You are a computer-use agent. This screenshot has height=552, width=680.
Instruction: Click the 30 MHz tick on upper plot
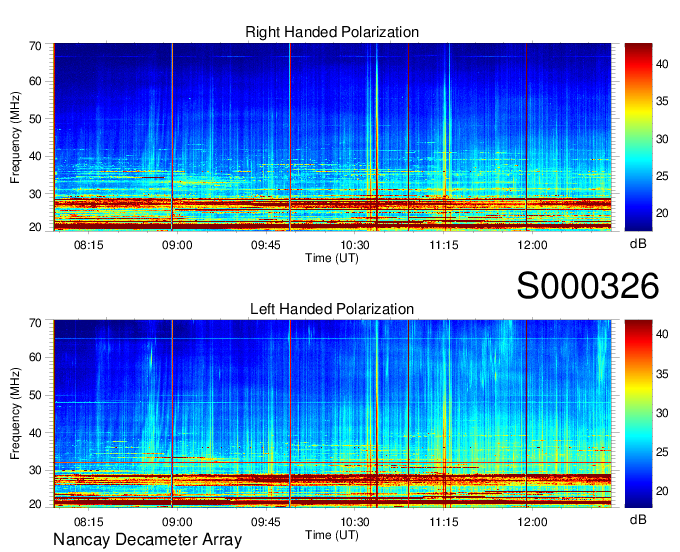(x=35, y=194)
